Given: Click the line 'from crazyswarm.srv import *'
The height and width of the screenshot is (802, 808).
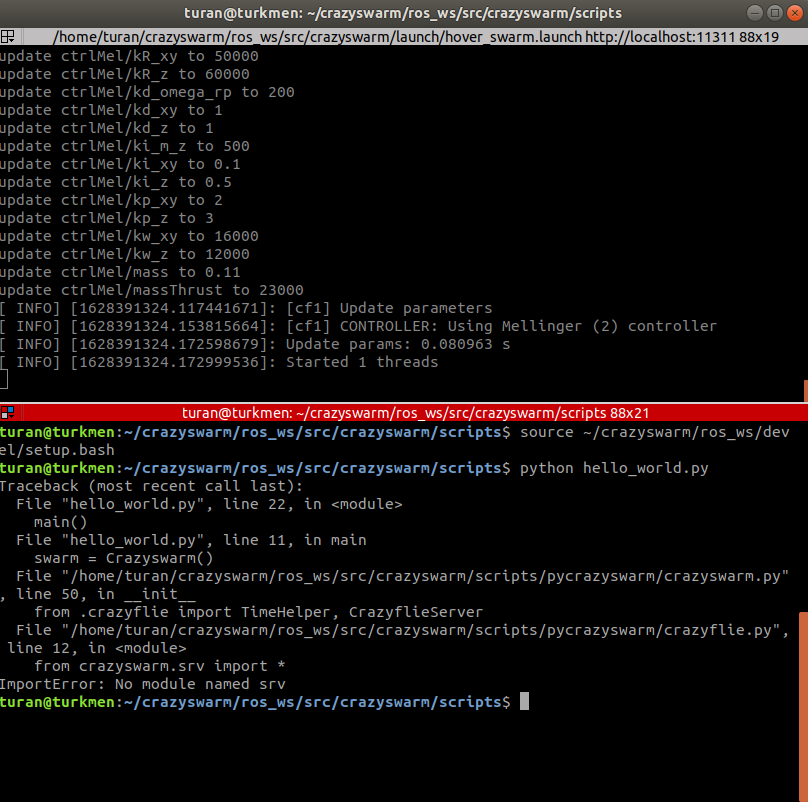Looking at the screenshot, I should tap(160, 666).
